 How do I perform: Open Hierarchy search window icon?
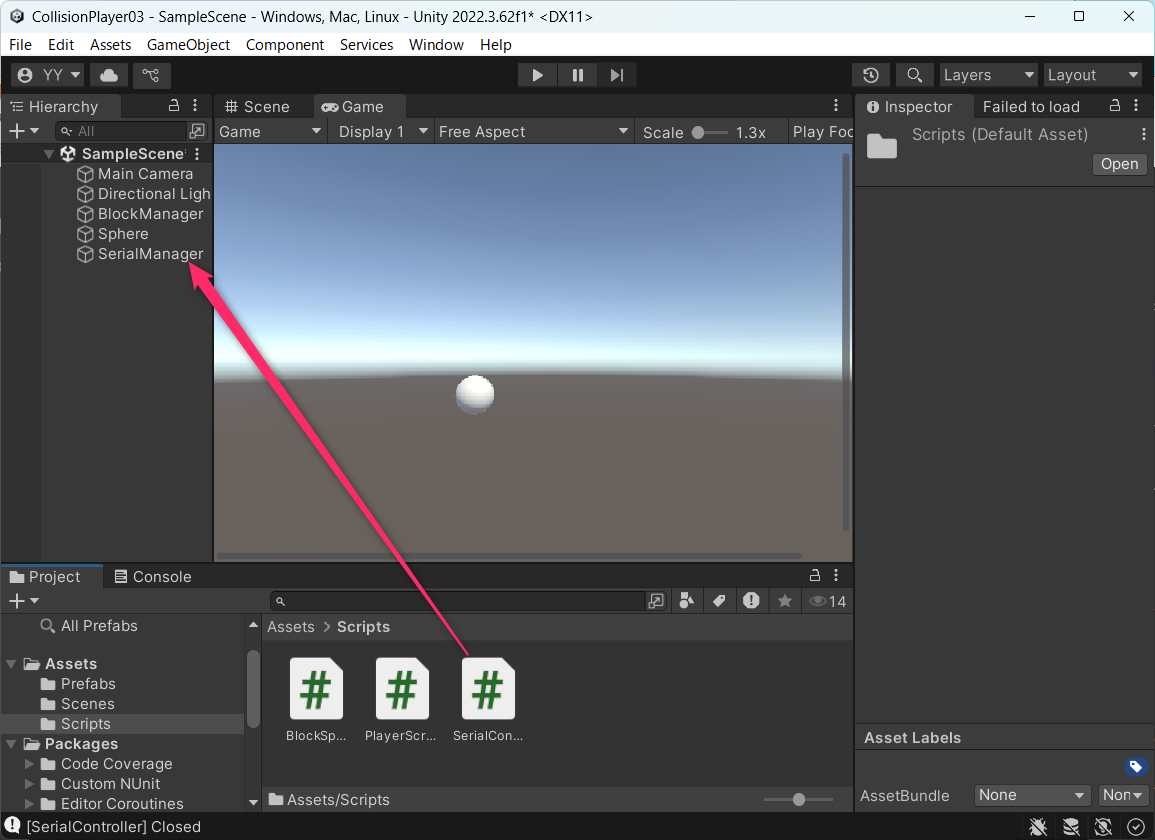(x=197, y=131)
